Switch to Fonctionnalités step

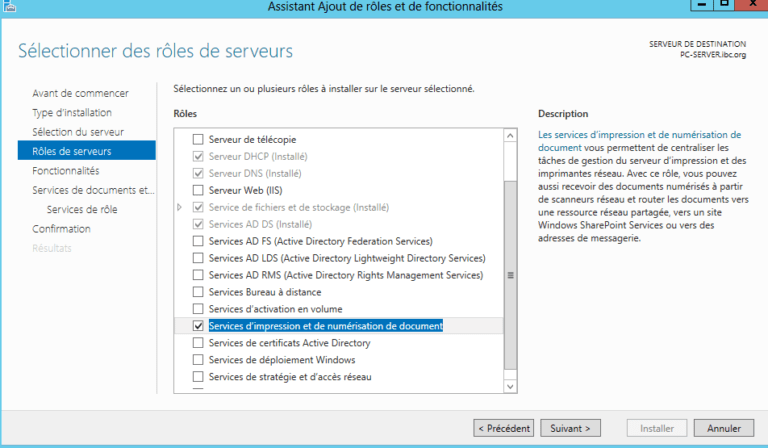tap(66, 171)
